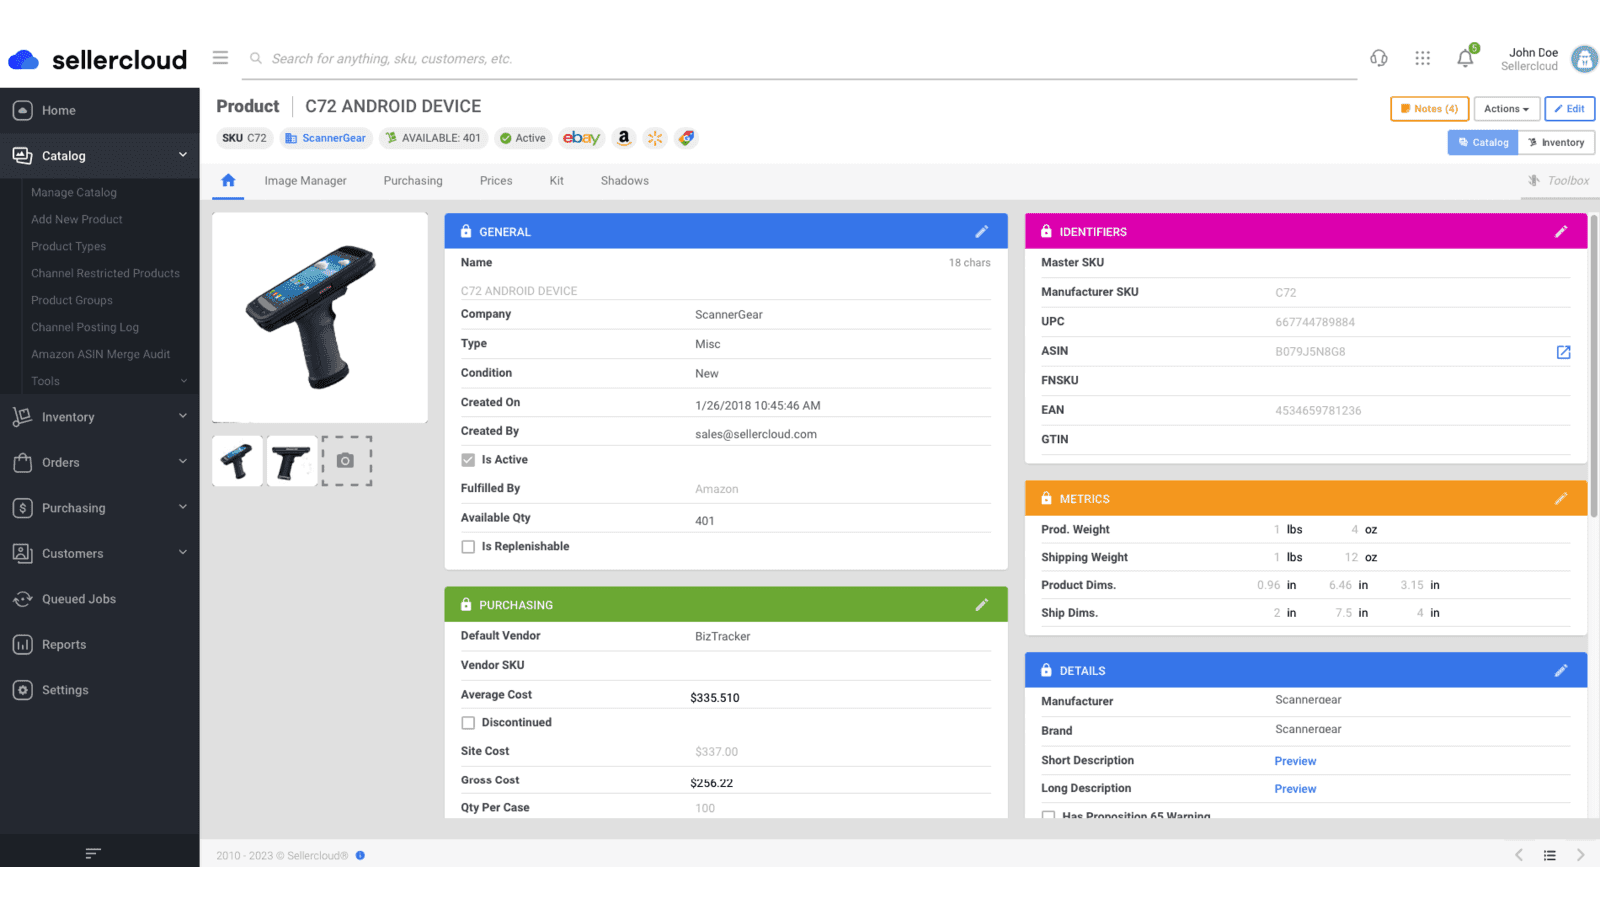Open the Toolbox panel
The width and height of the screenshot is (1600, 900).
[x=1558, y=180]
